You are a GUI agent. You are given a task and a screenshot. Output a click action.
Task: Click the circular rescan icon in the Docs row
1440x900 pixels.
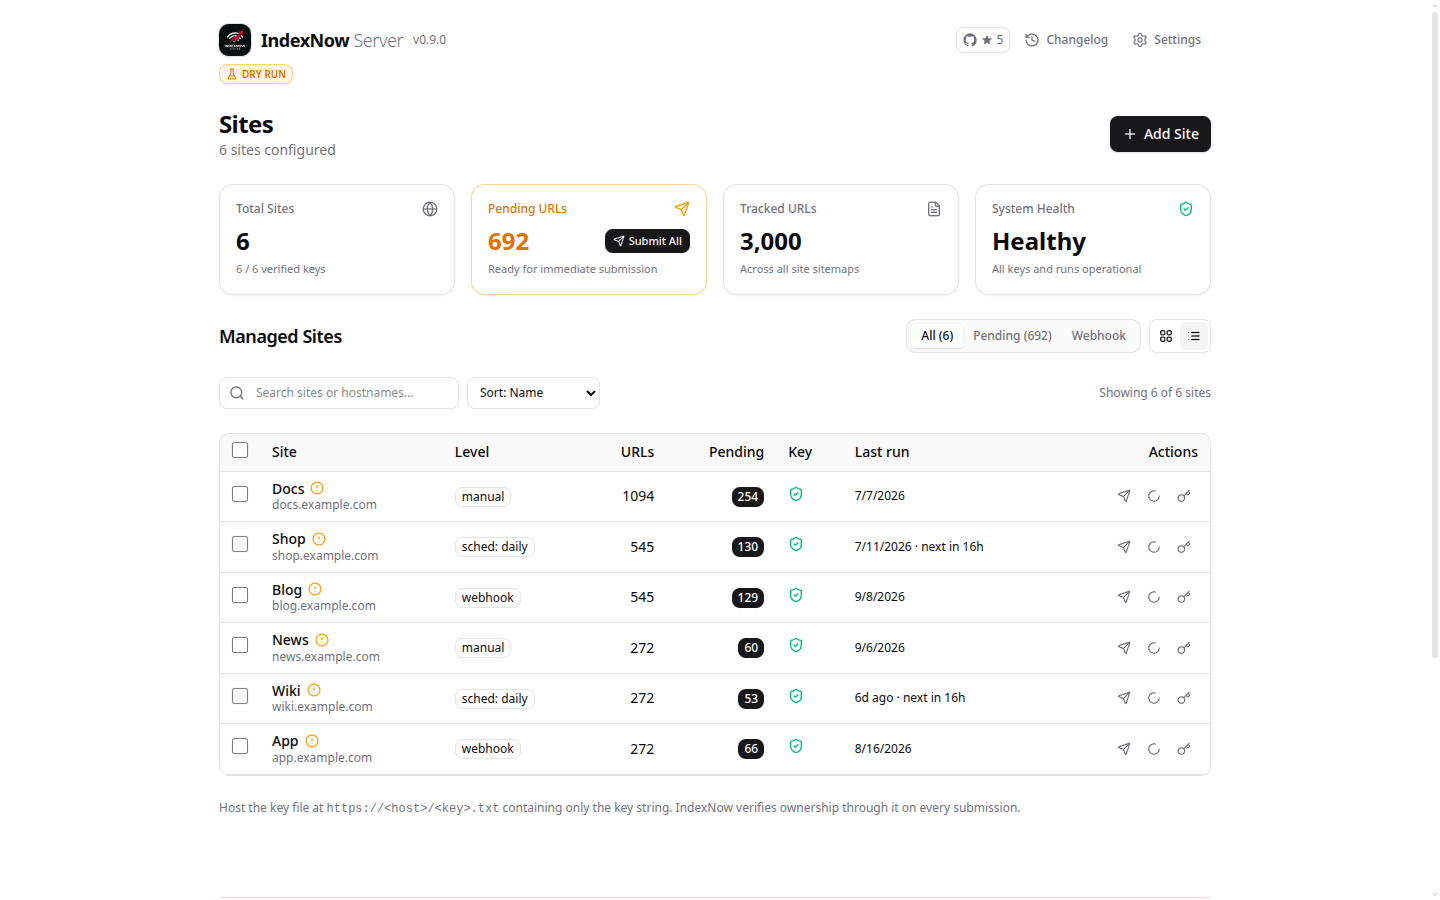[x=1154, y=496]
